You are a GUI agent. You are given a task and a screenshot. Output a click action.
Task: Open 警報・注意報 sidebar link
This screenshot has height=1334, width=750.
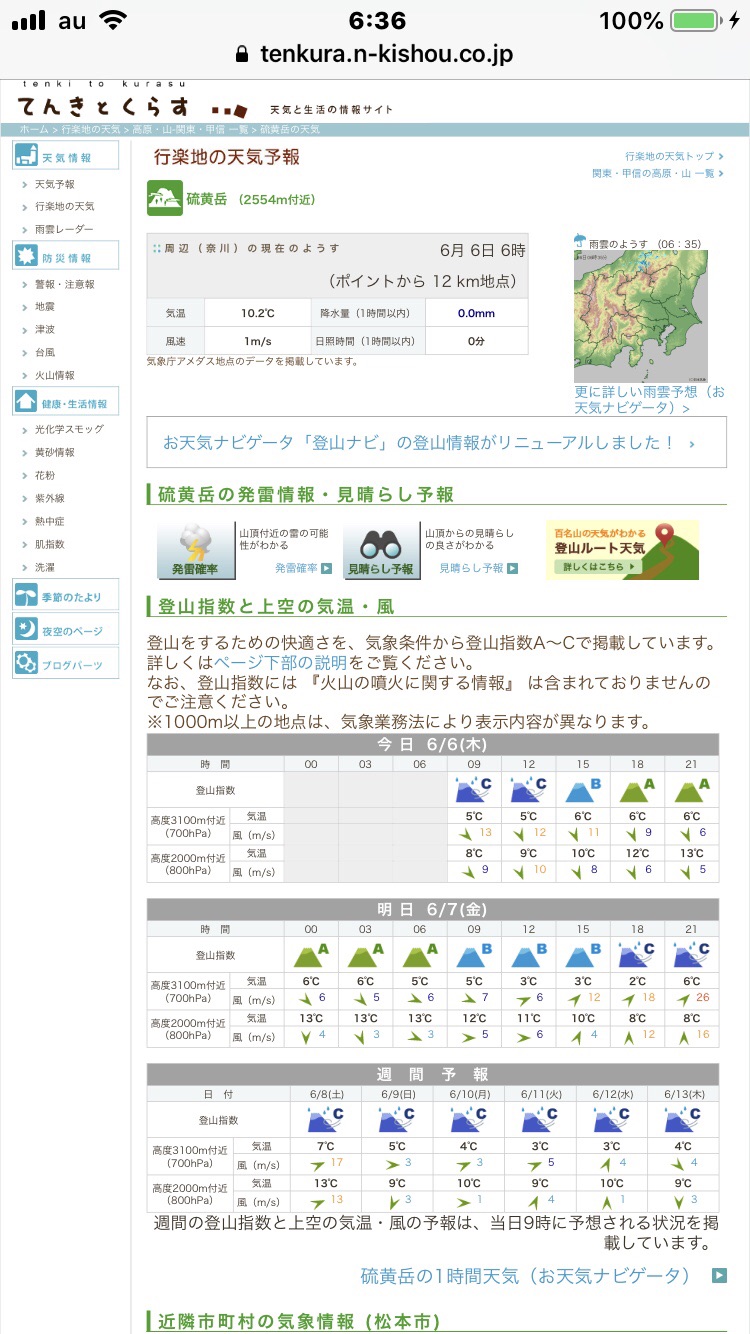pyautogui.click(x=65, y=284)
